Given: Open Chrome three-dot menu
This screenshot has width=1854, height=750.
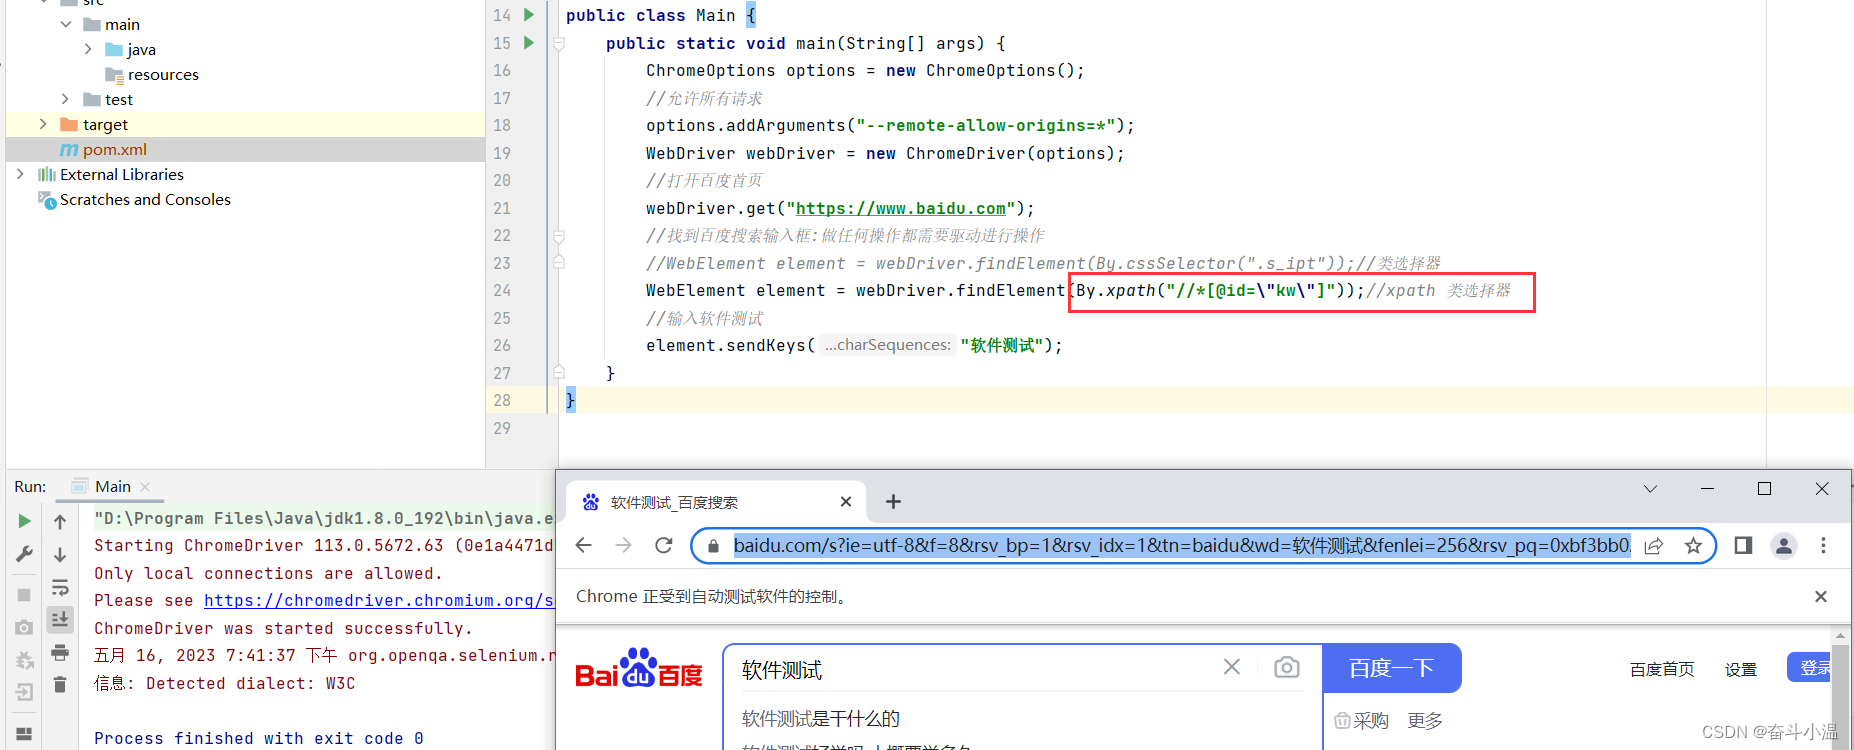Looking at the screenshot, I should click(x=1823, y=545).
